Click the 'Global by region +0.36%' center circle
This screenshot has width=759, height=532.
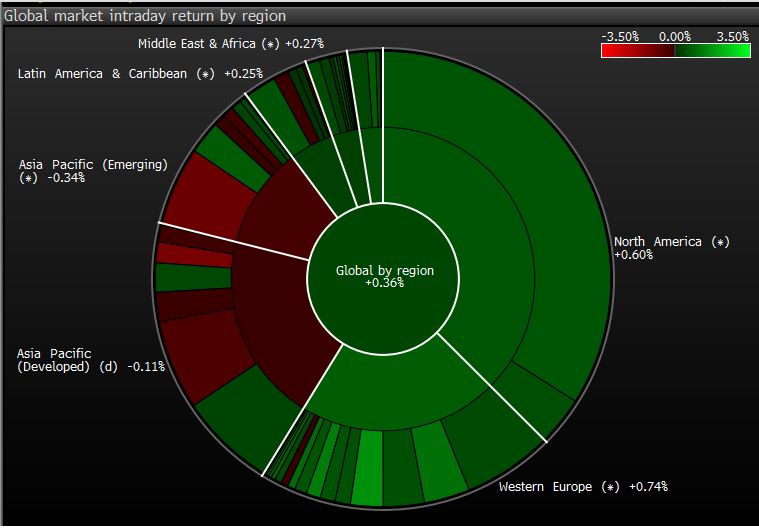point(383,278)
